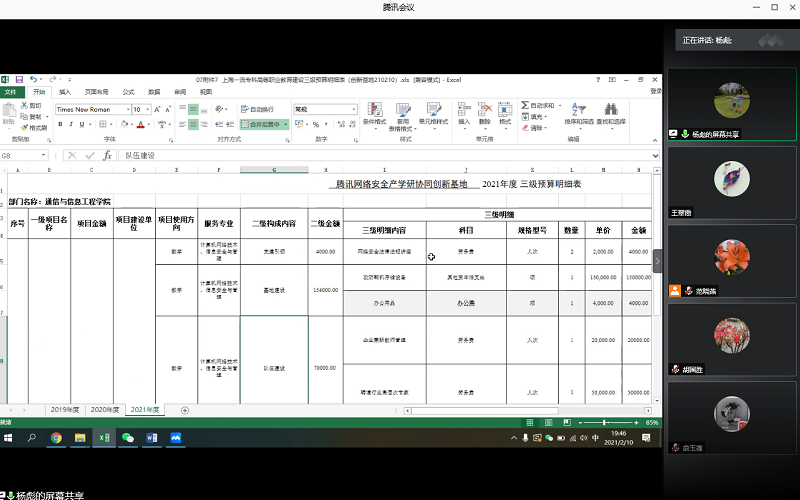Click the Bold formatting icon

[x=60, y=124]
